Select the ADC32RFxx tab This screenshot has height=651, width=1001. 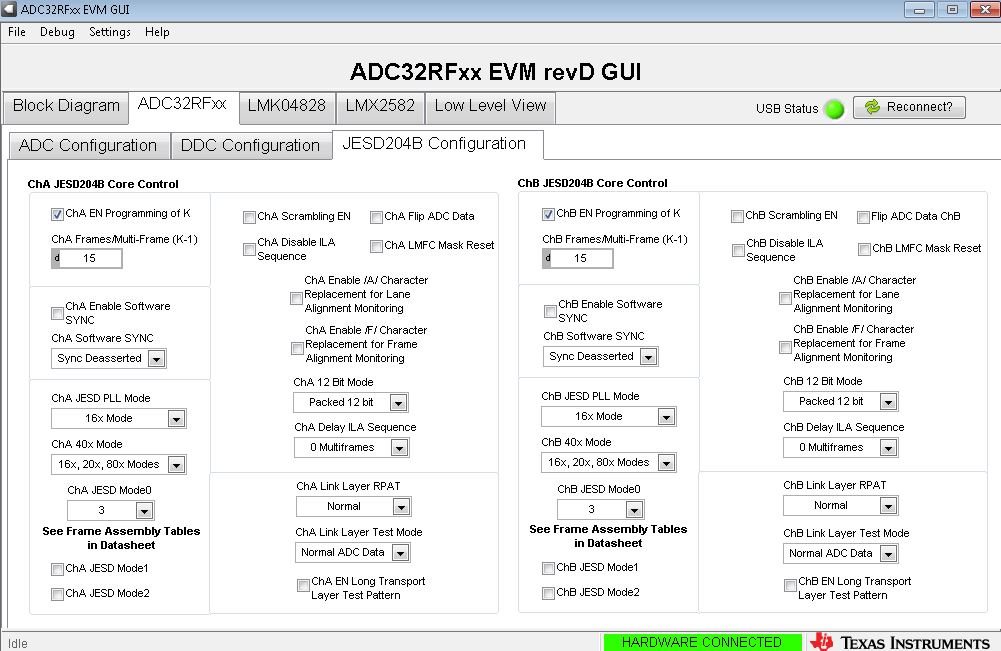183,104
